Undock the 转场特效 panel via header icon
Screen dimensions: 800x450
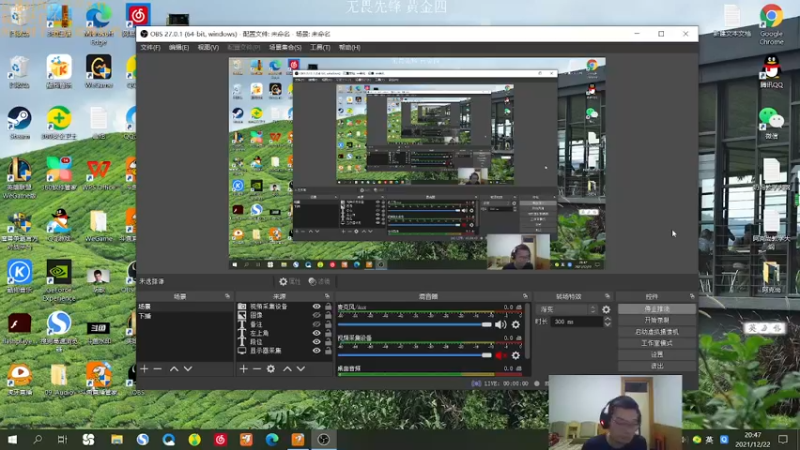pyautogui.click(x=607, y=296)
